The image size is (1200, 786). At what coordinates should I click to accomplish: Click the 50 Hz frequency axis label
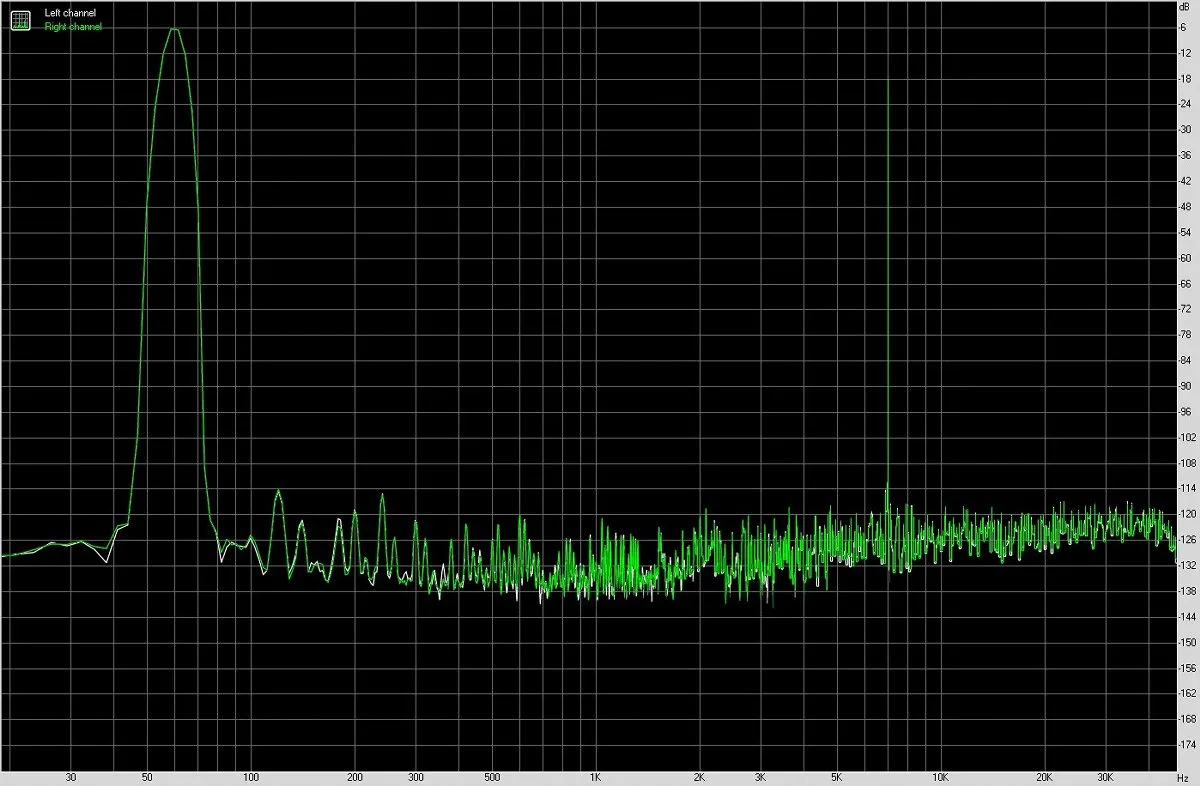click(x=146, y=777)
